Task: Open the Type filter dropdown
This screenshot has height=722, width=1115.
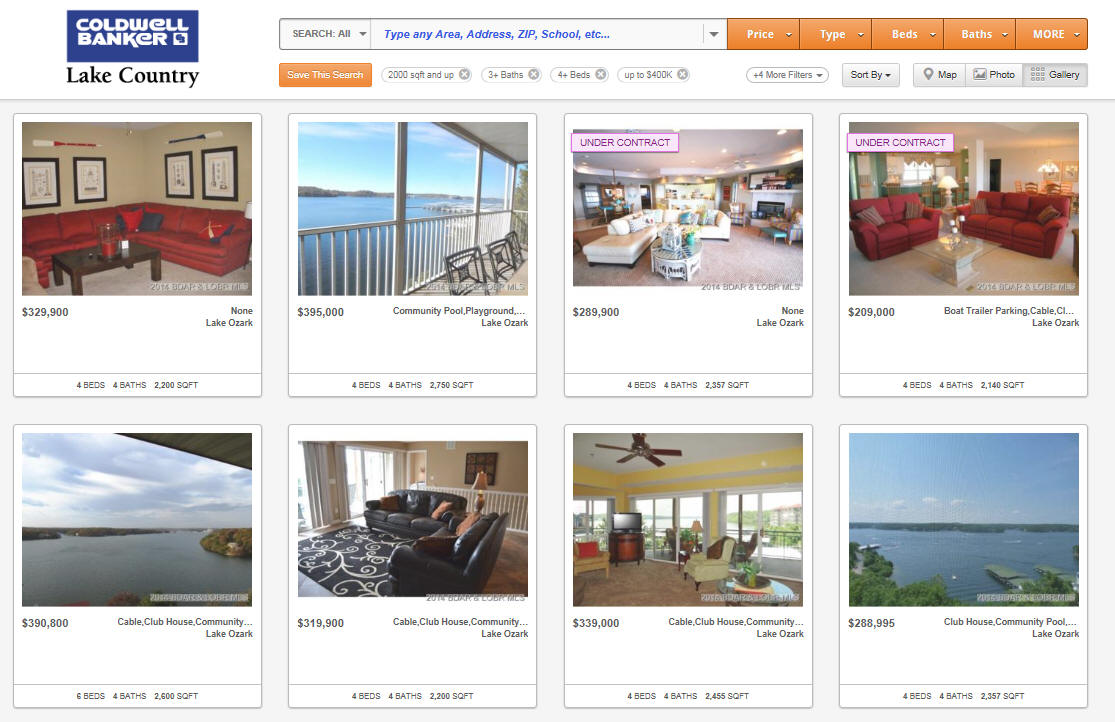Action: (836, 34)
